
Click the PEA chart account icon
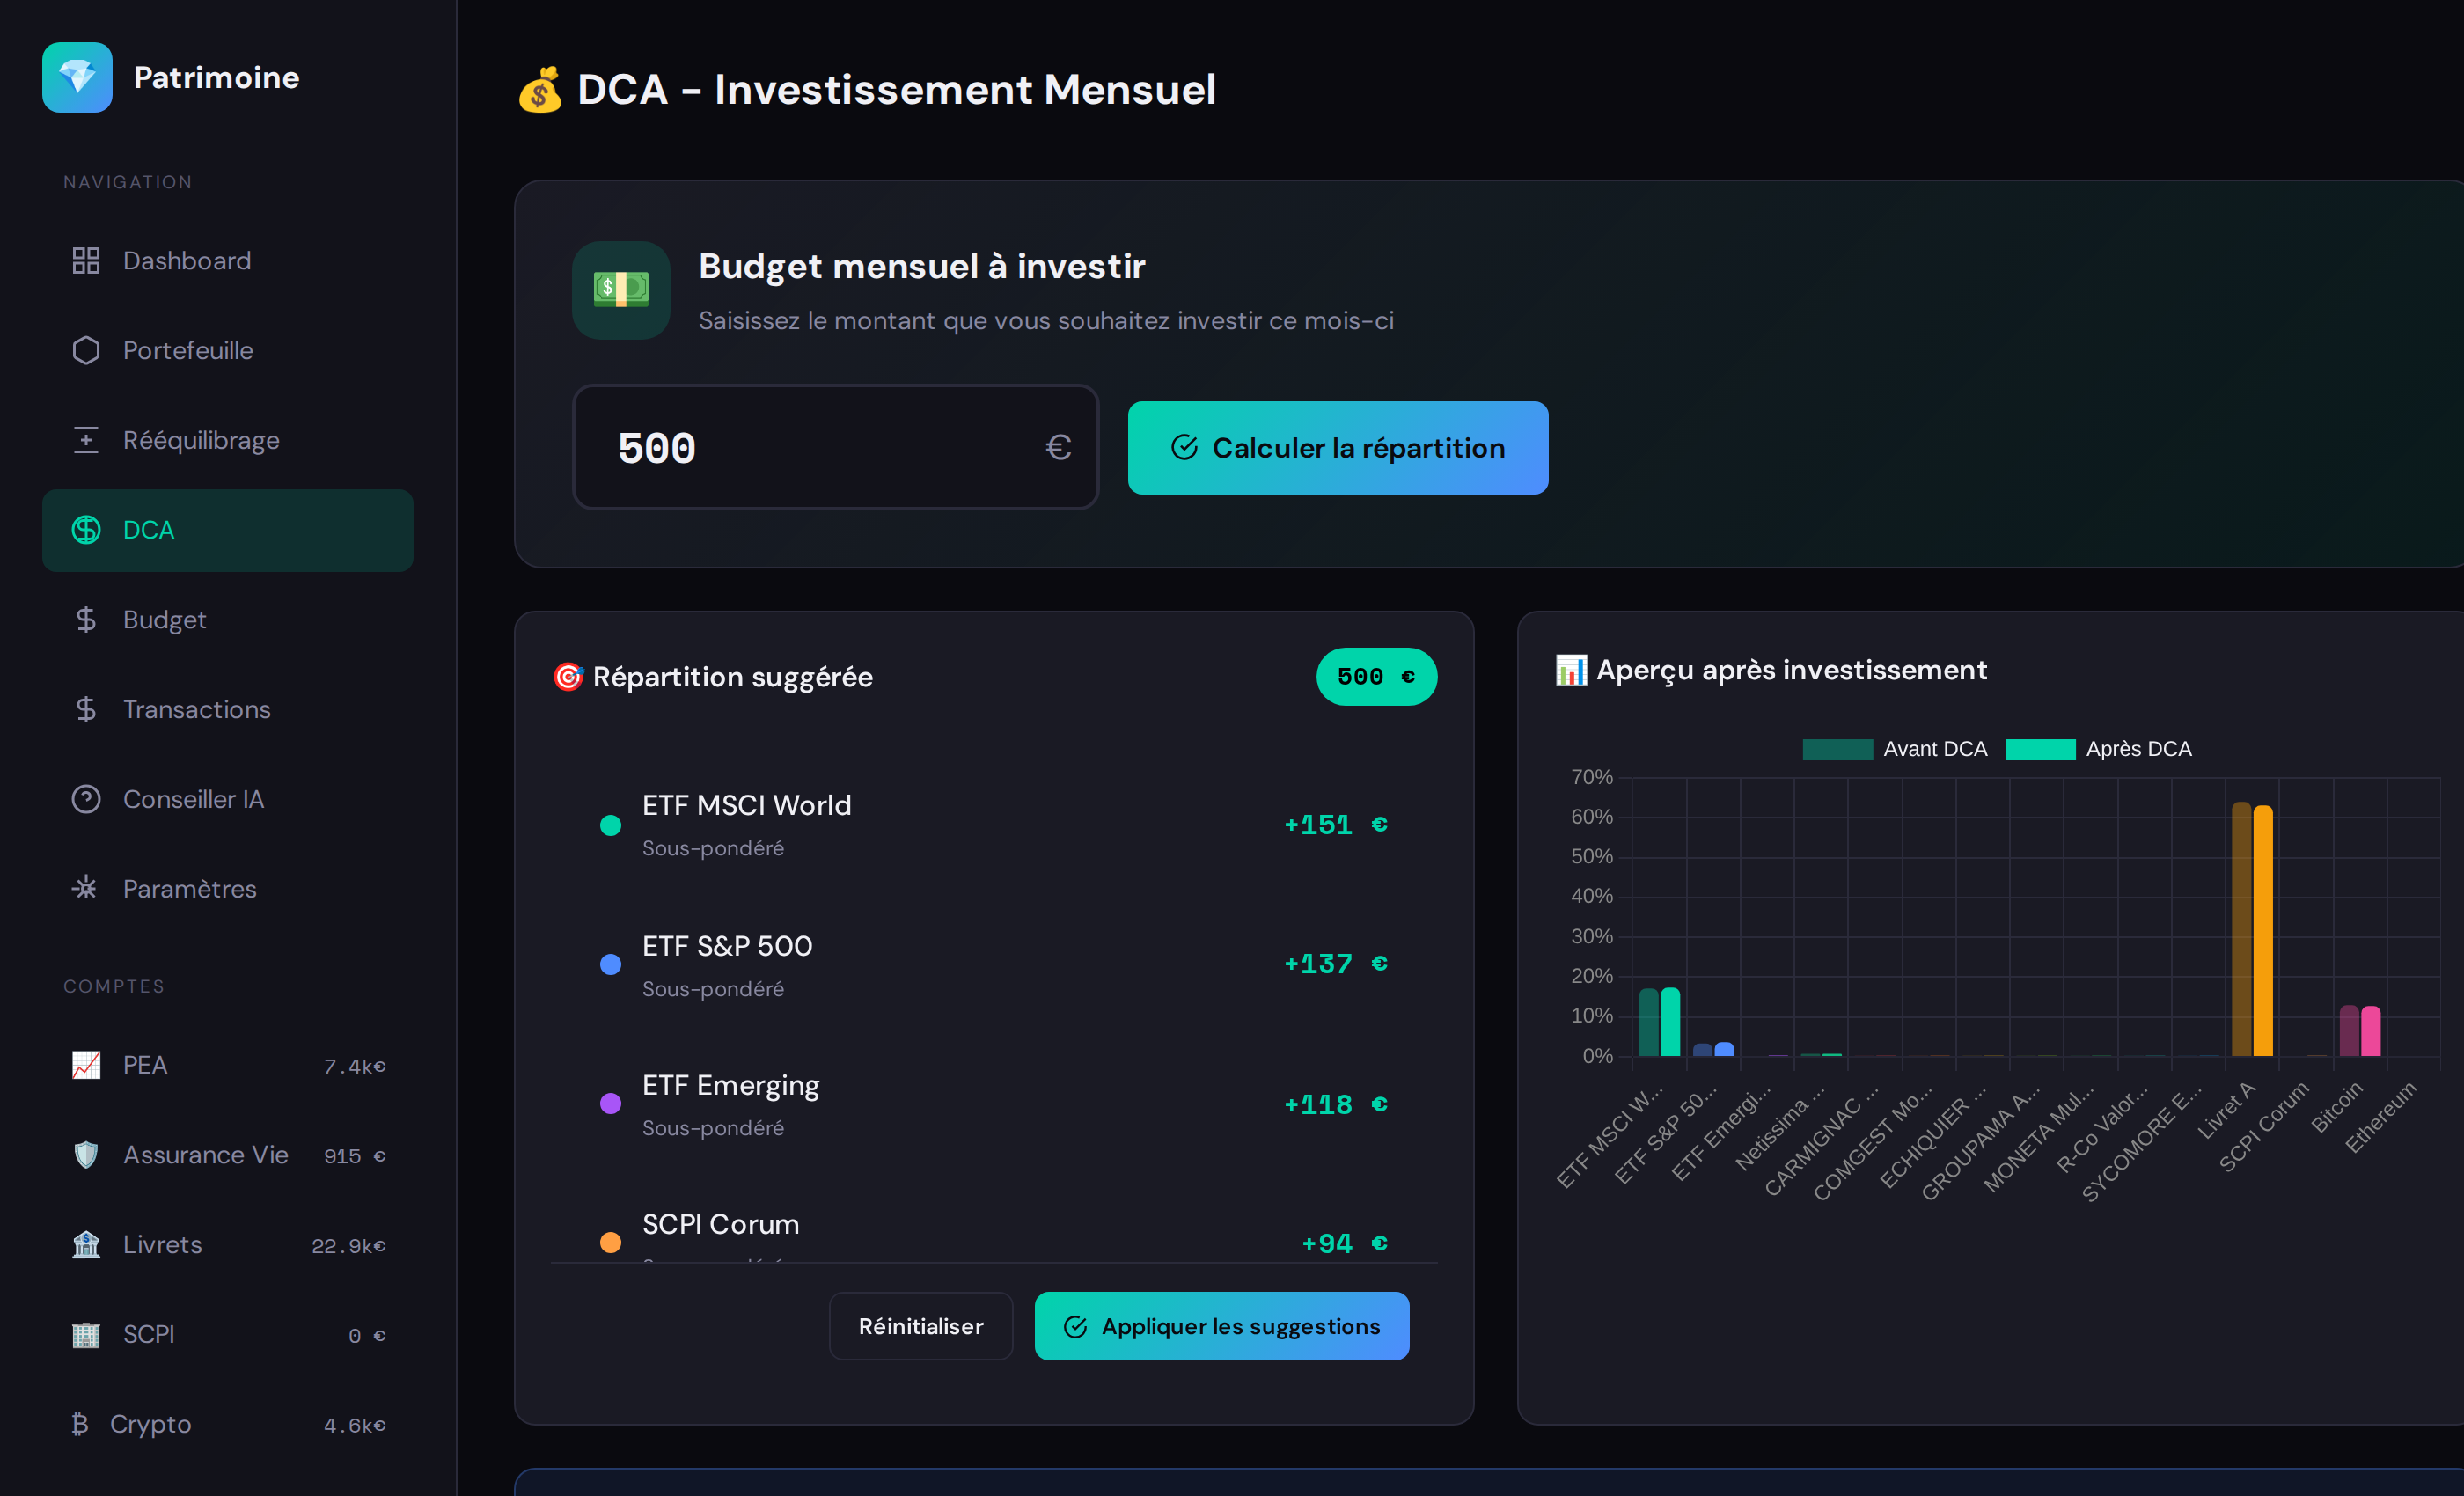point(86,1065)
